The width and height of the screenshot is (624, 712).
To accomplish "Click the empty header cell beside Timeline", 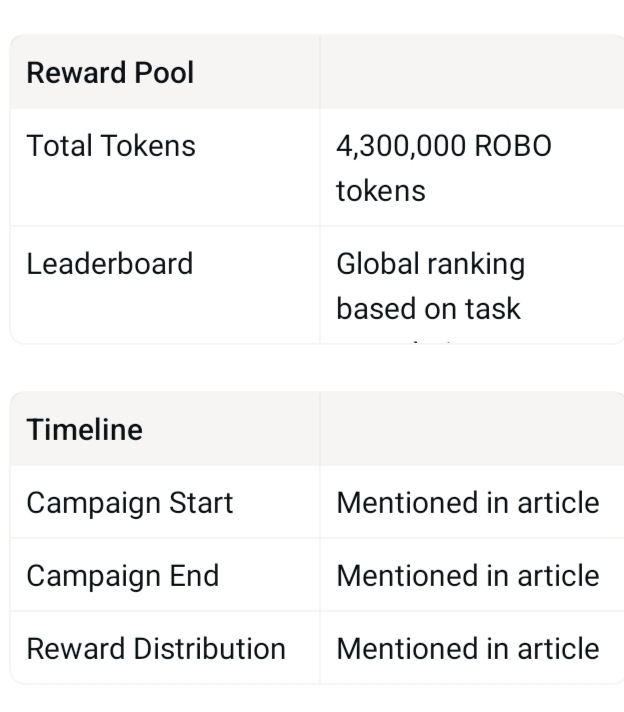I will (x=470, y=430).
